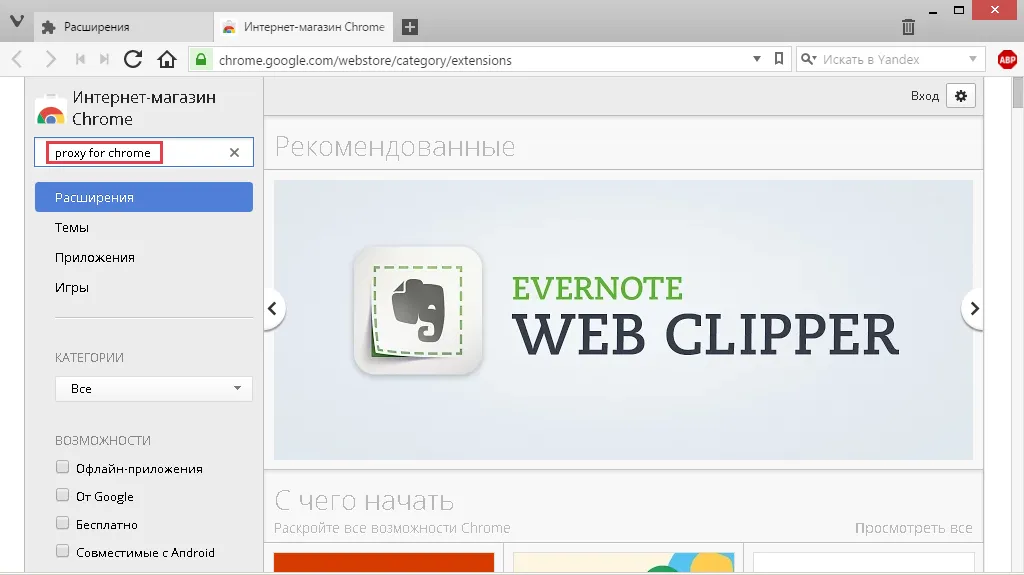
Task: Open the Все categories dropdown
Action: coord(153,389)
